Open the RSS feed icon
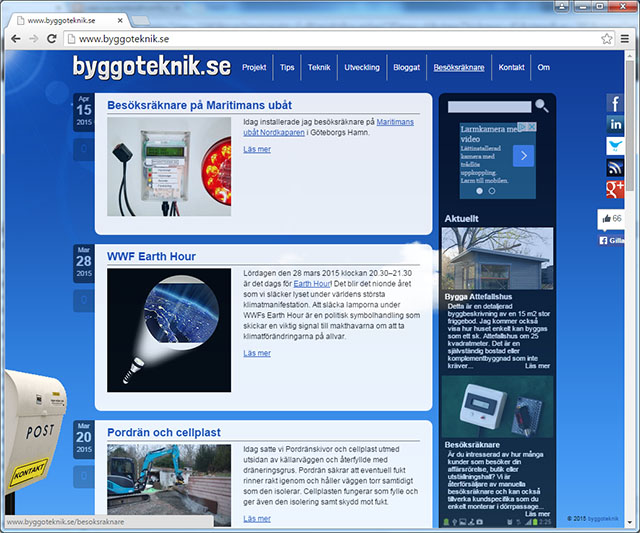640x533 pixels. pos(615,167)
